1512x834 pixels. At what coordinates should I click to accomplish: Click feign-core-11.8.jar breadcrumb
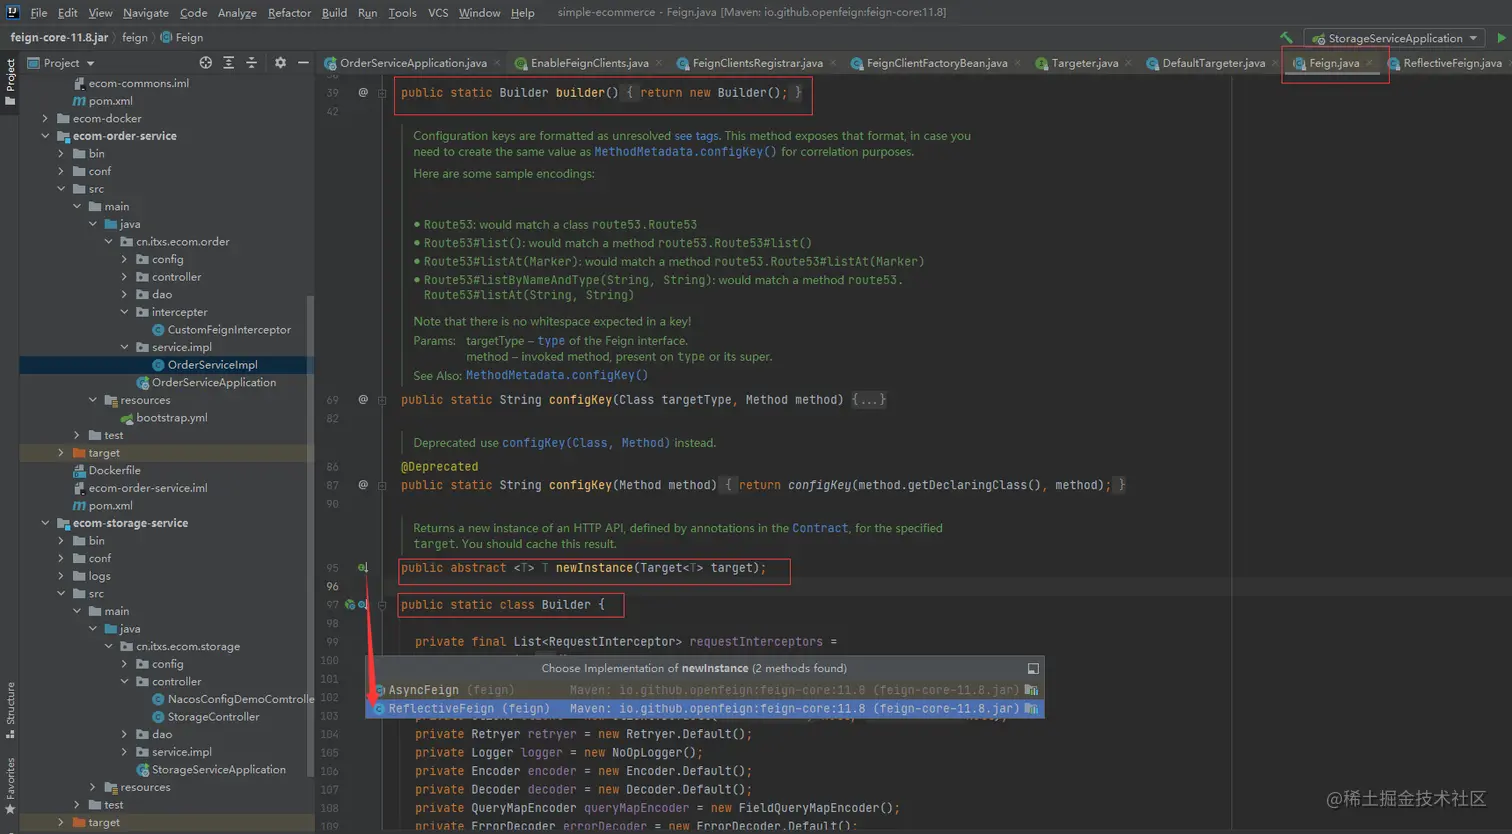click(x=59, y=37)
